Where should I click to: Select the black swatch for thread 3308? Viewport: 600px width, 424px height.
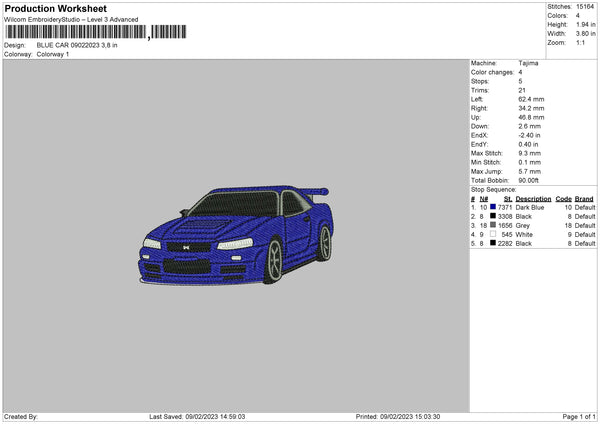[494, 215]
